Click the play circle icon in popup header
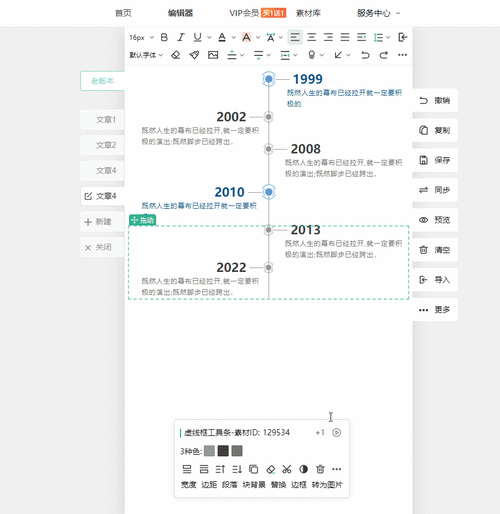 pyautogui.click(x=337, y=433)
